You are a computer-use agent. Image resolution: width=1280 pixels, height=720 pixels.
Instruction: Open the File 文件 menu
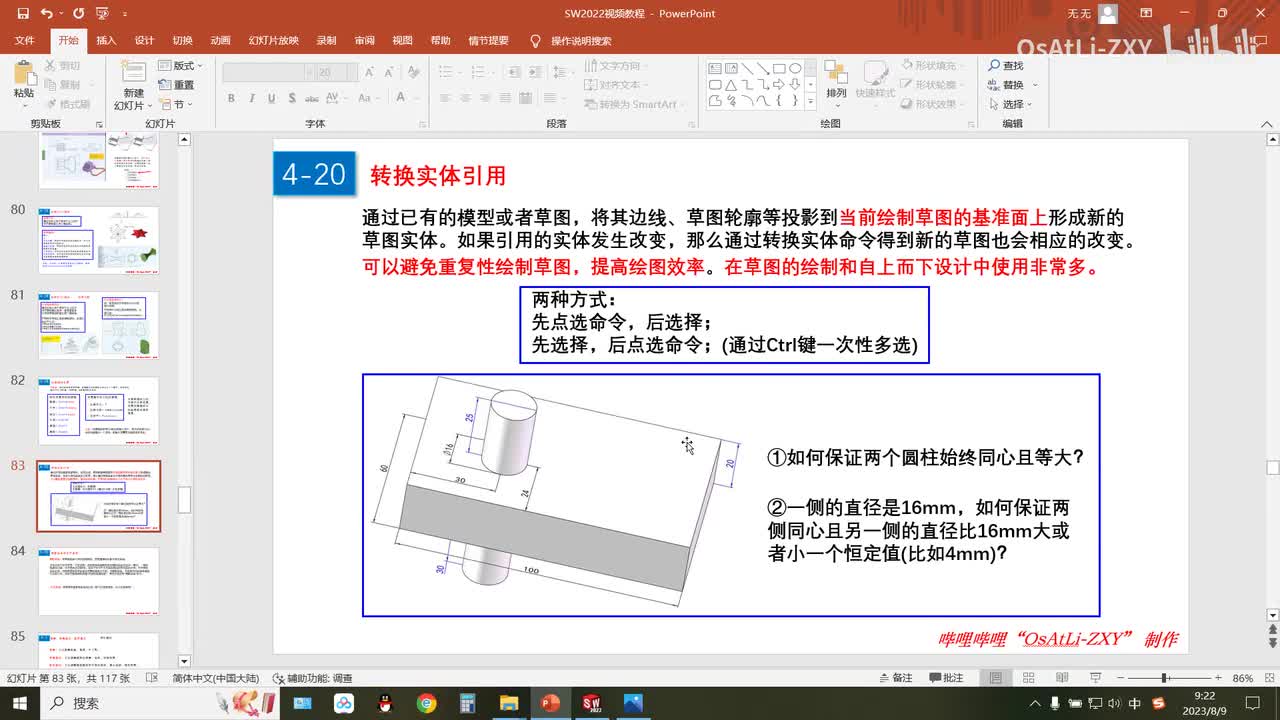tap(24, 41)
